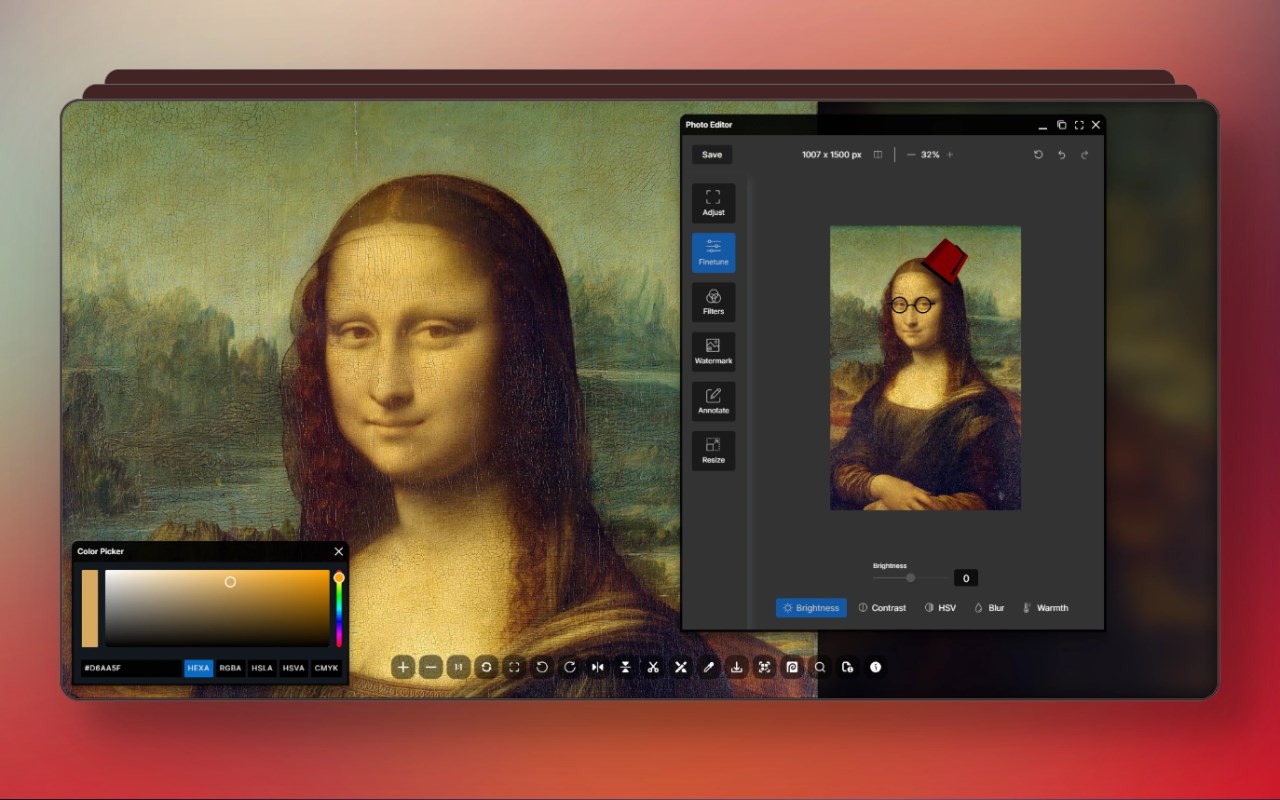Click the hex color value input field
This screenshot has height=800, width=1280.
tap(130, 668)
